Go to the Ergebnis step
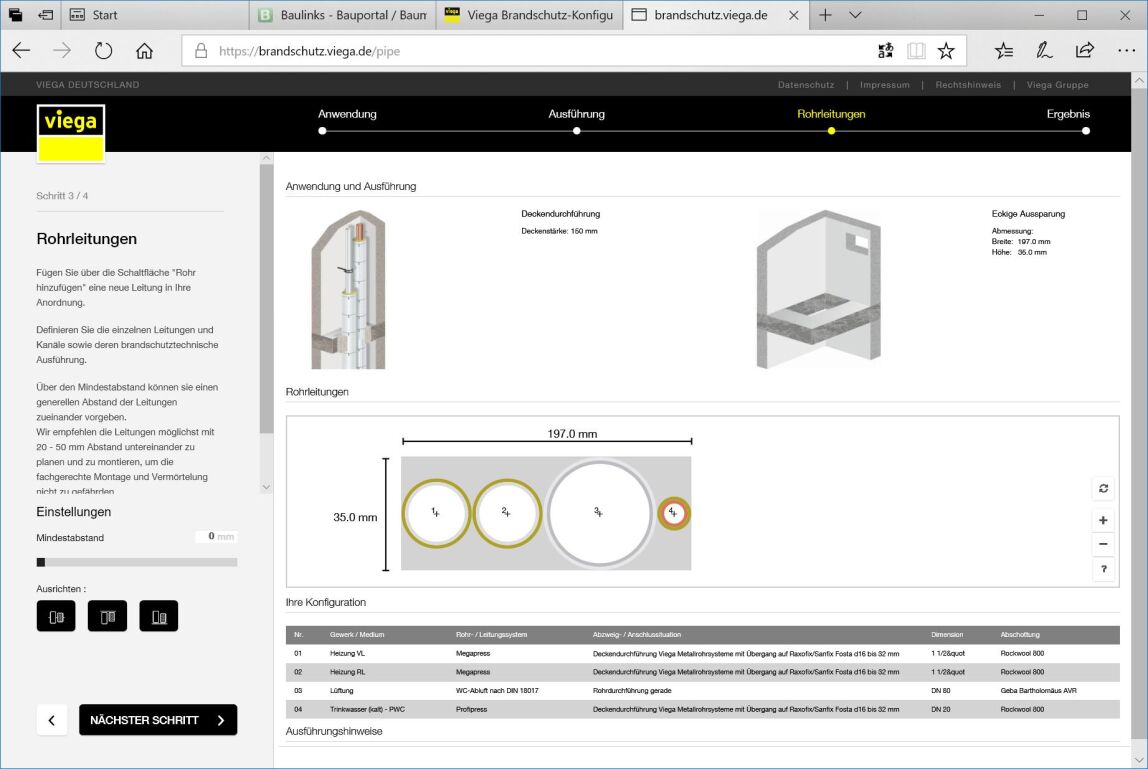This screenshot has height=769, width=1148. pos(1068,114)
